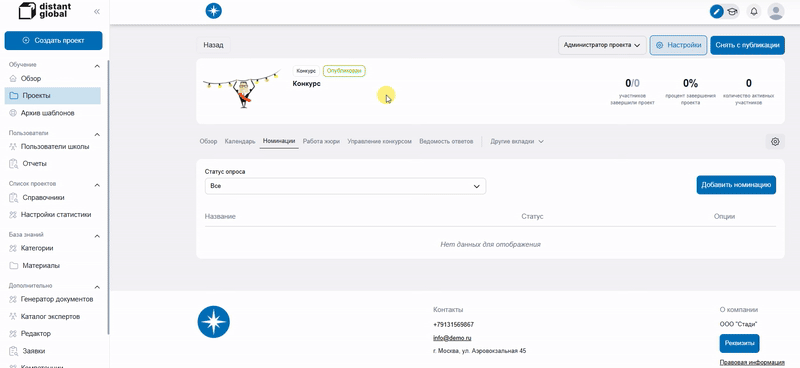800x368 pixels.
Task: Collapse the Обучение section
Action: [x=97, y=66]
